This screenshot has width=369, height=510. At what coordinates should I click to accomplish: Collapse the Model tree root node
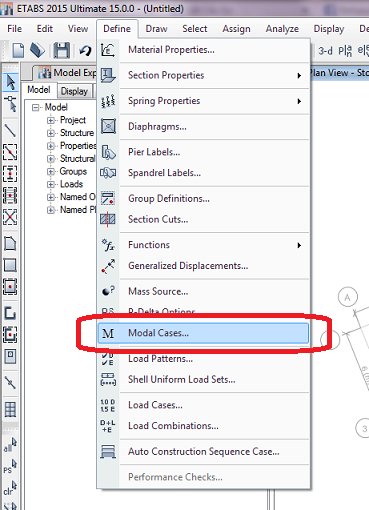click(x=35, y=107)
